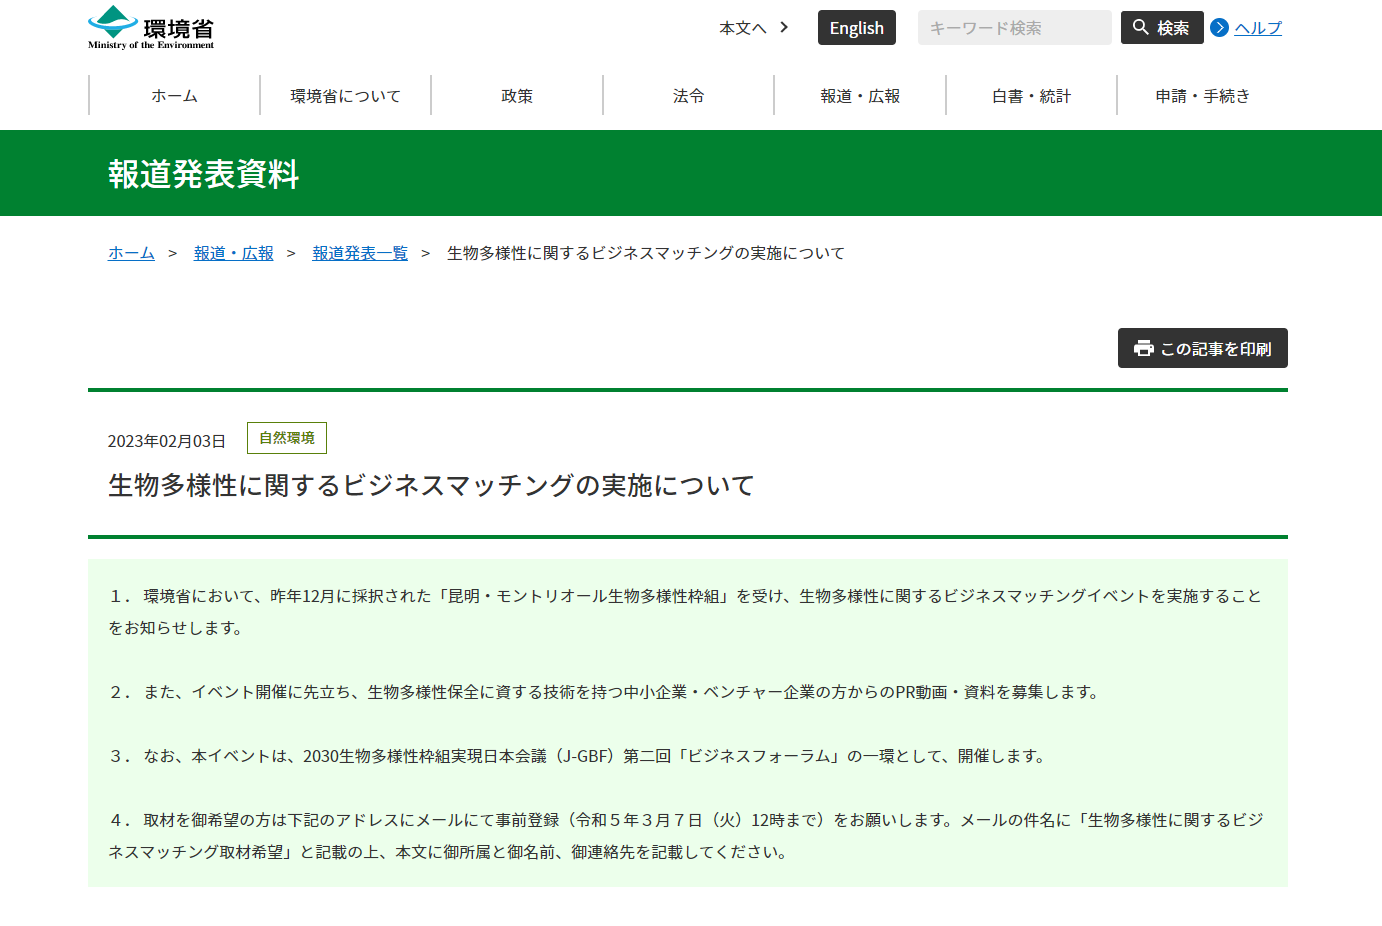Click the 報道・広報 breadcrumb link

click(x=233, y=253)
